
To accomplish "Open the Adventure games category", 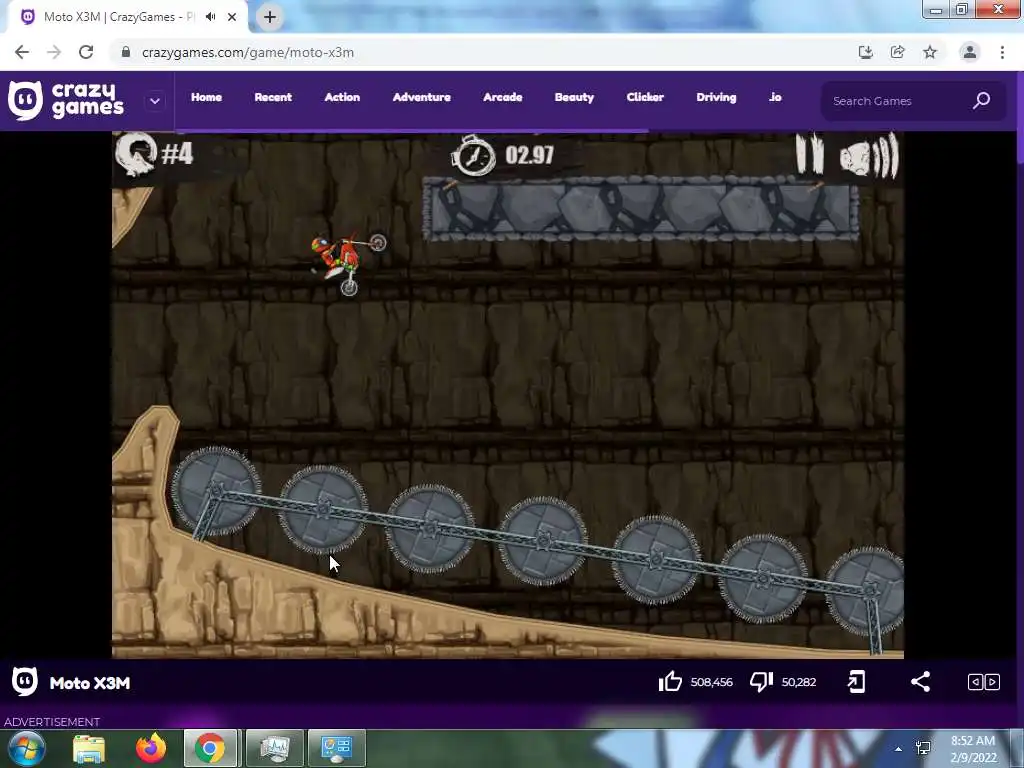I will 422,97.
